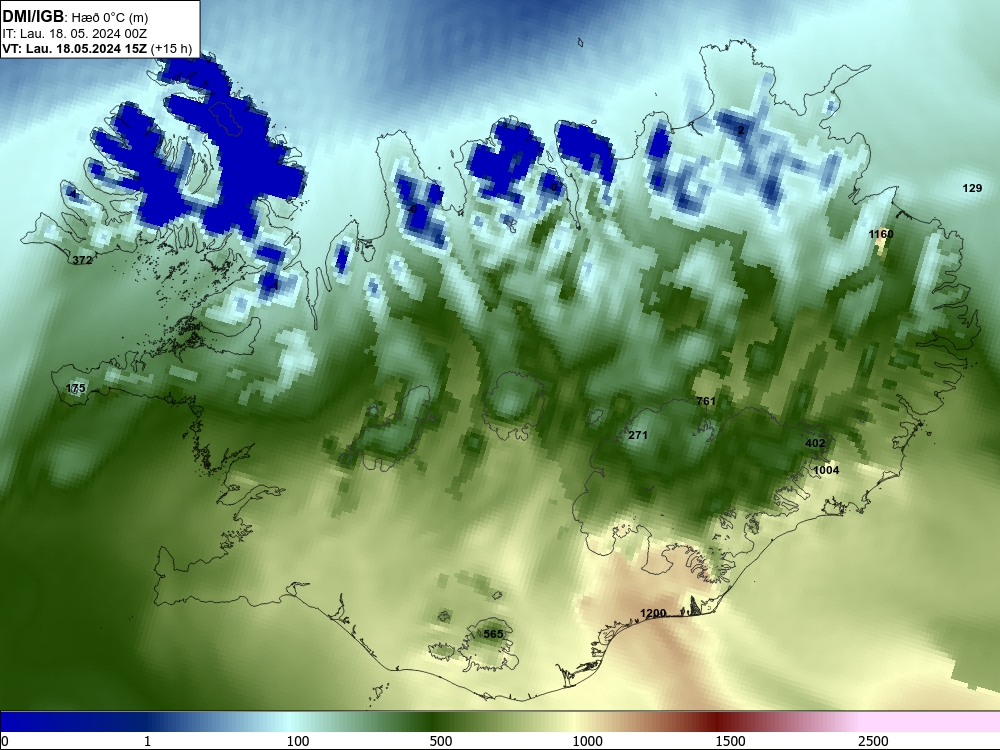Click the 'DMI/IGB: Hæð 0°C (m)' title text

pyautogui.click(x=75, y=17)
